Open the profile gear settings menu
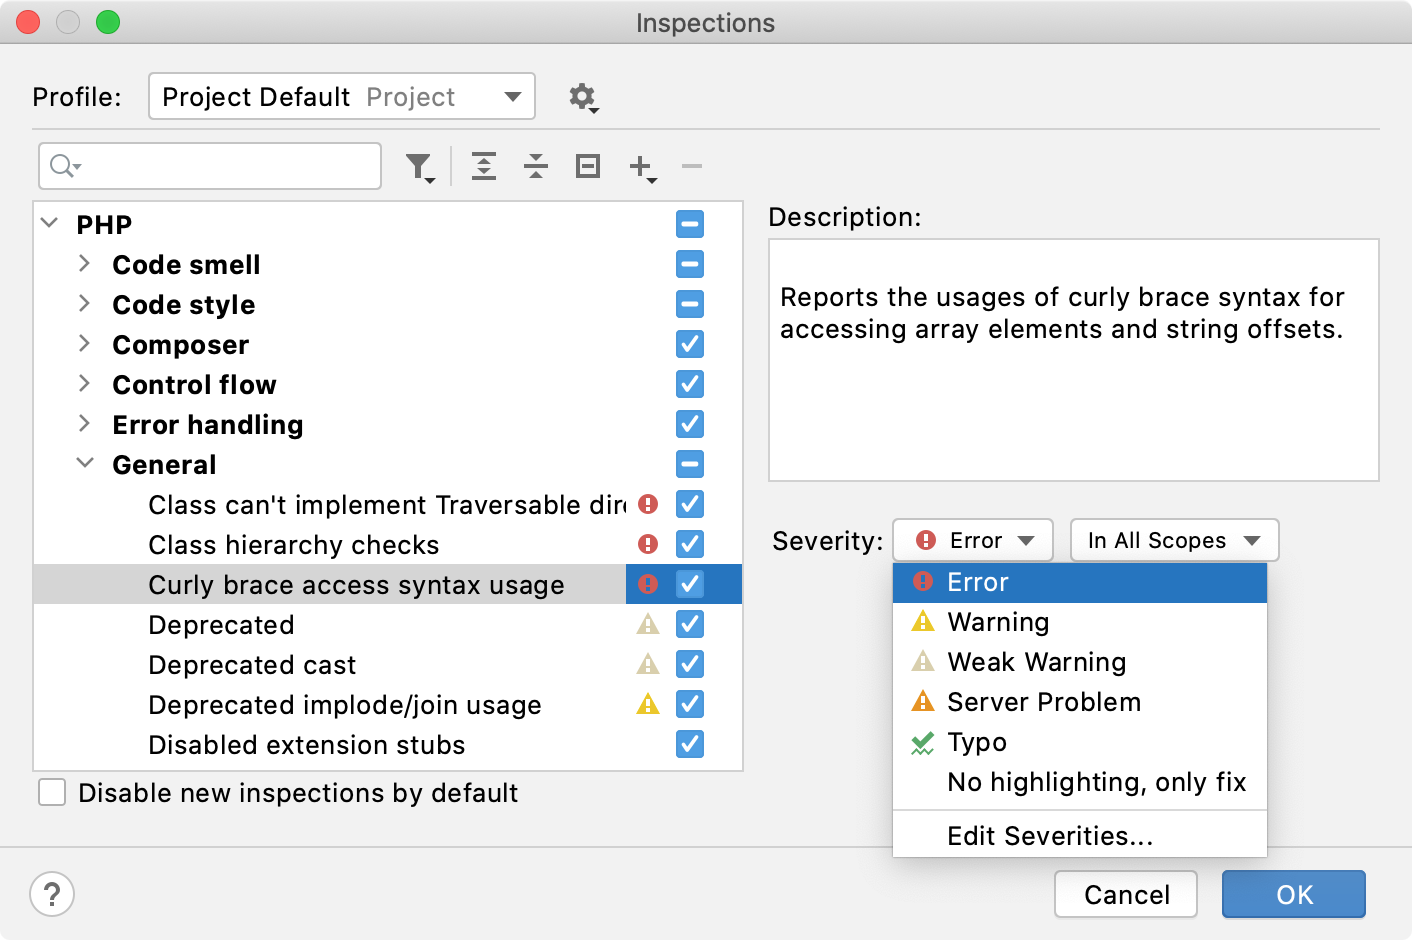Screen dimensions: 1412x940 583,97
